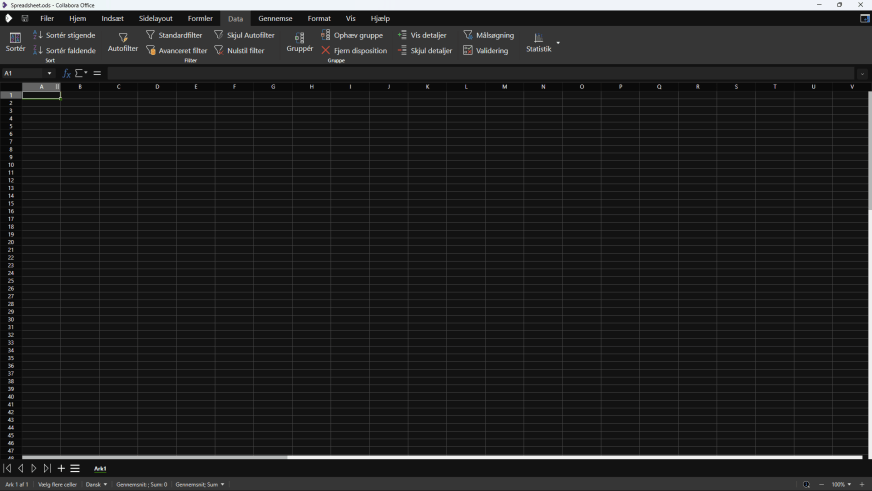Switch to the Vis tab

click(x=350, y=18)
